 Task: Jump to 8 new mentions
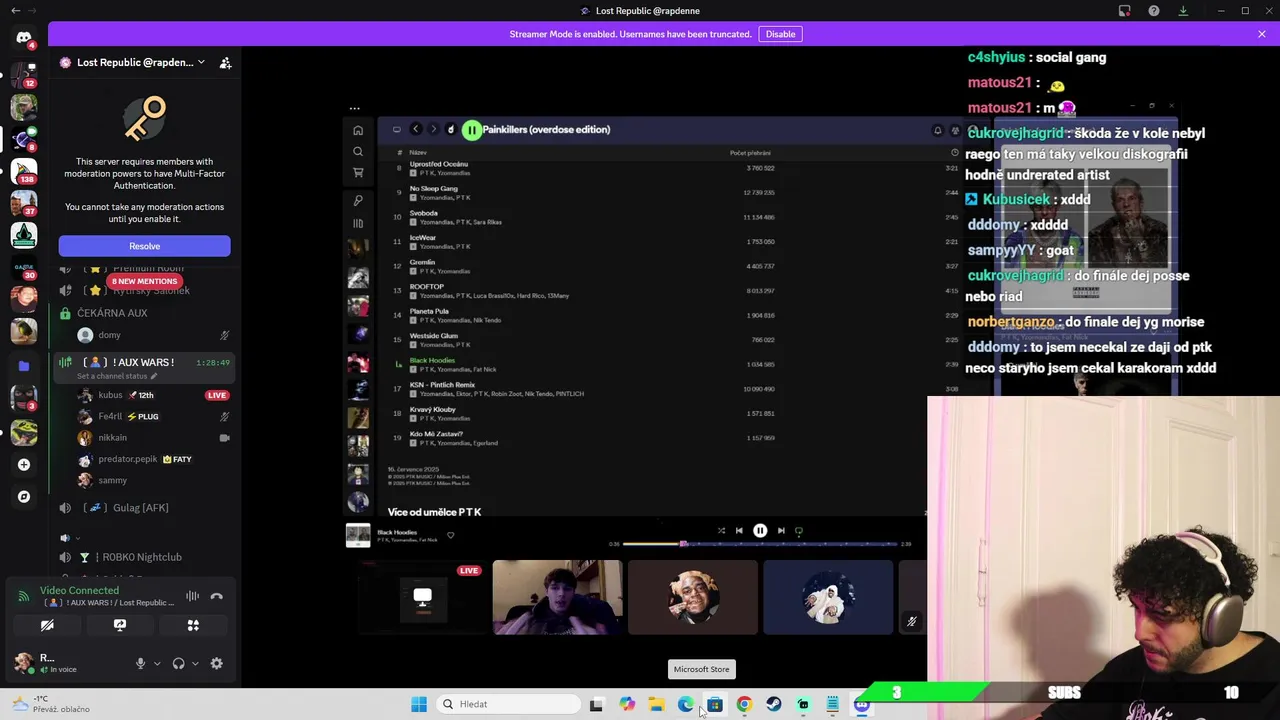pyautogui.click(x=144, y=281)
